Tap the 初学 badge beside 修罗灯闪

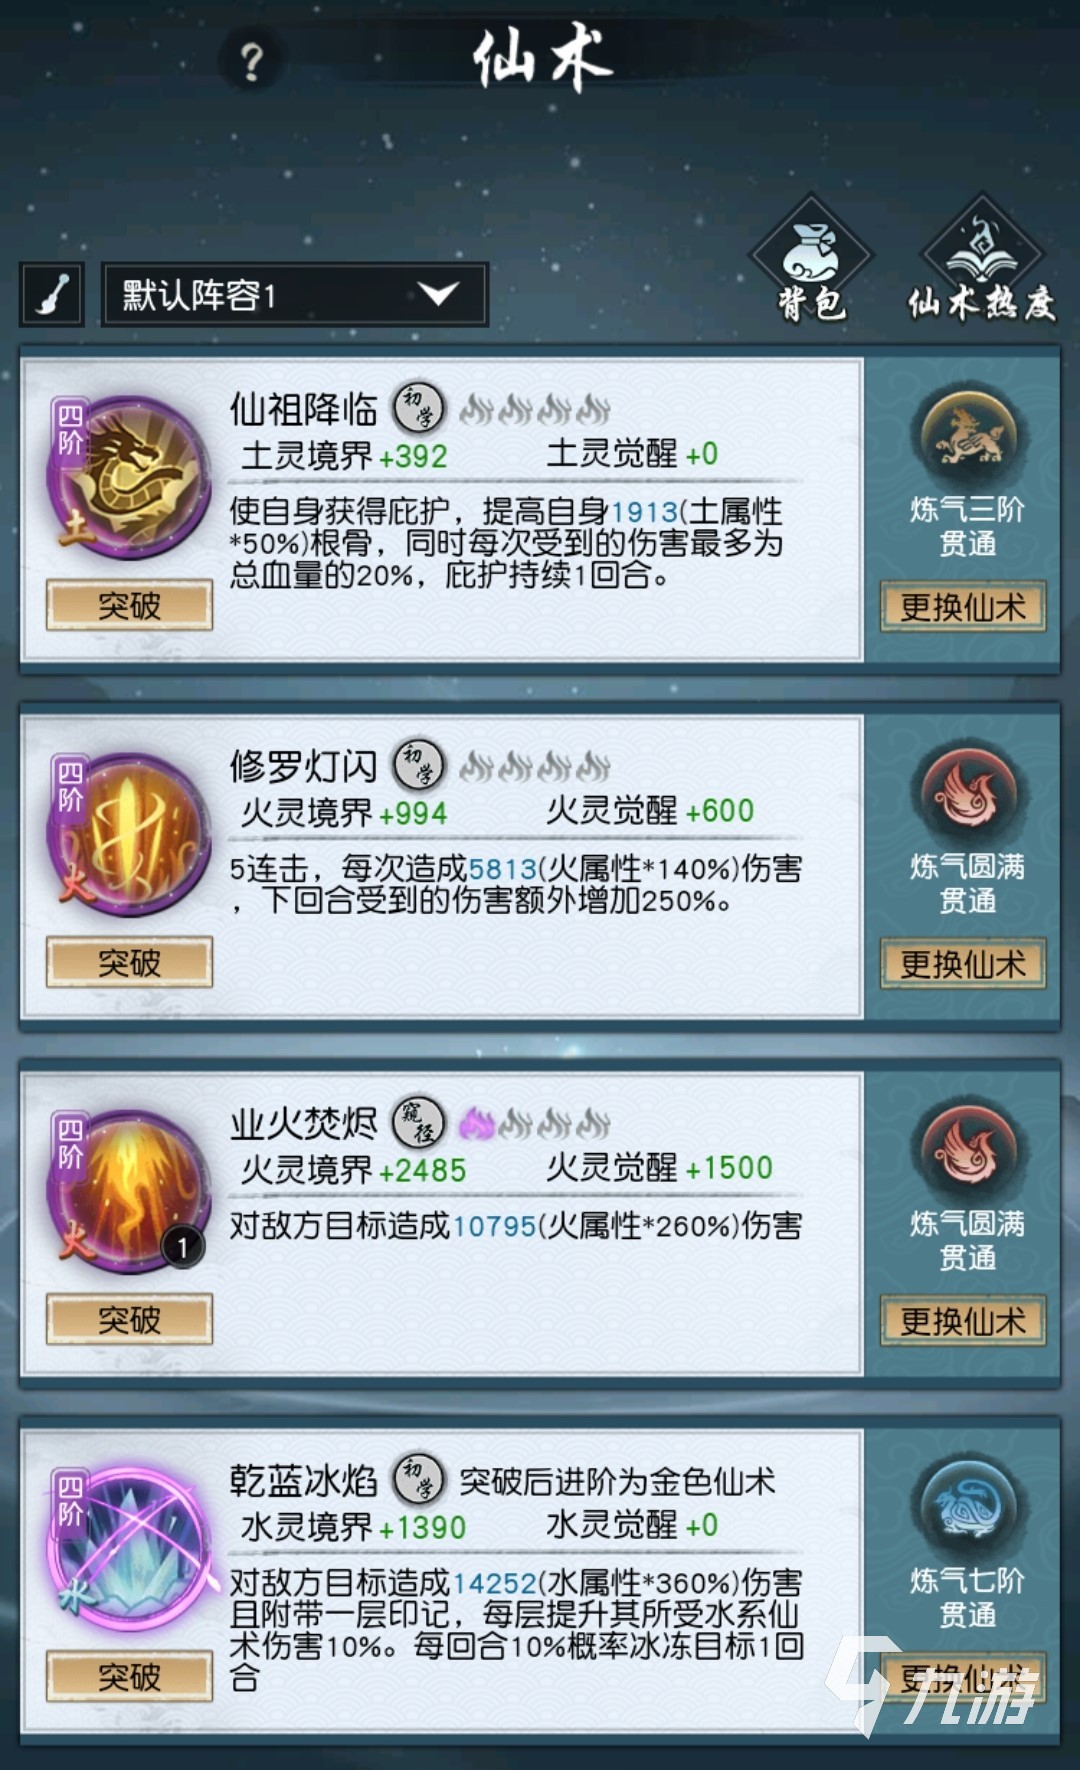pyautogui.click(x=417, y=765)
